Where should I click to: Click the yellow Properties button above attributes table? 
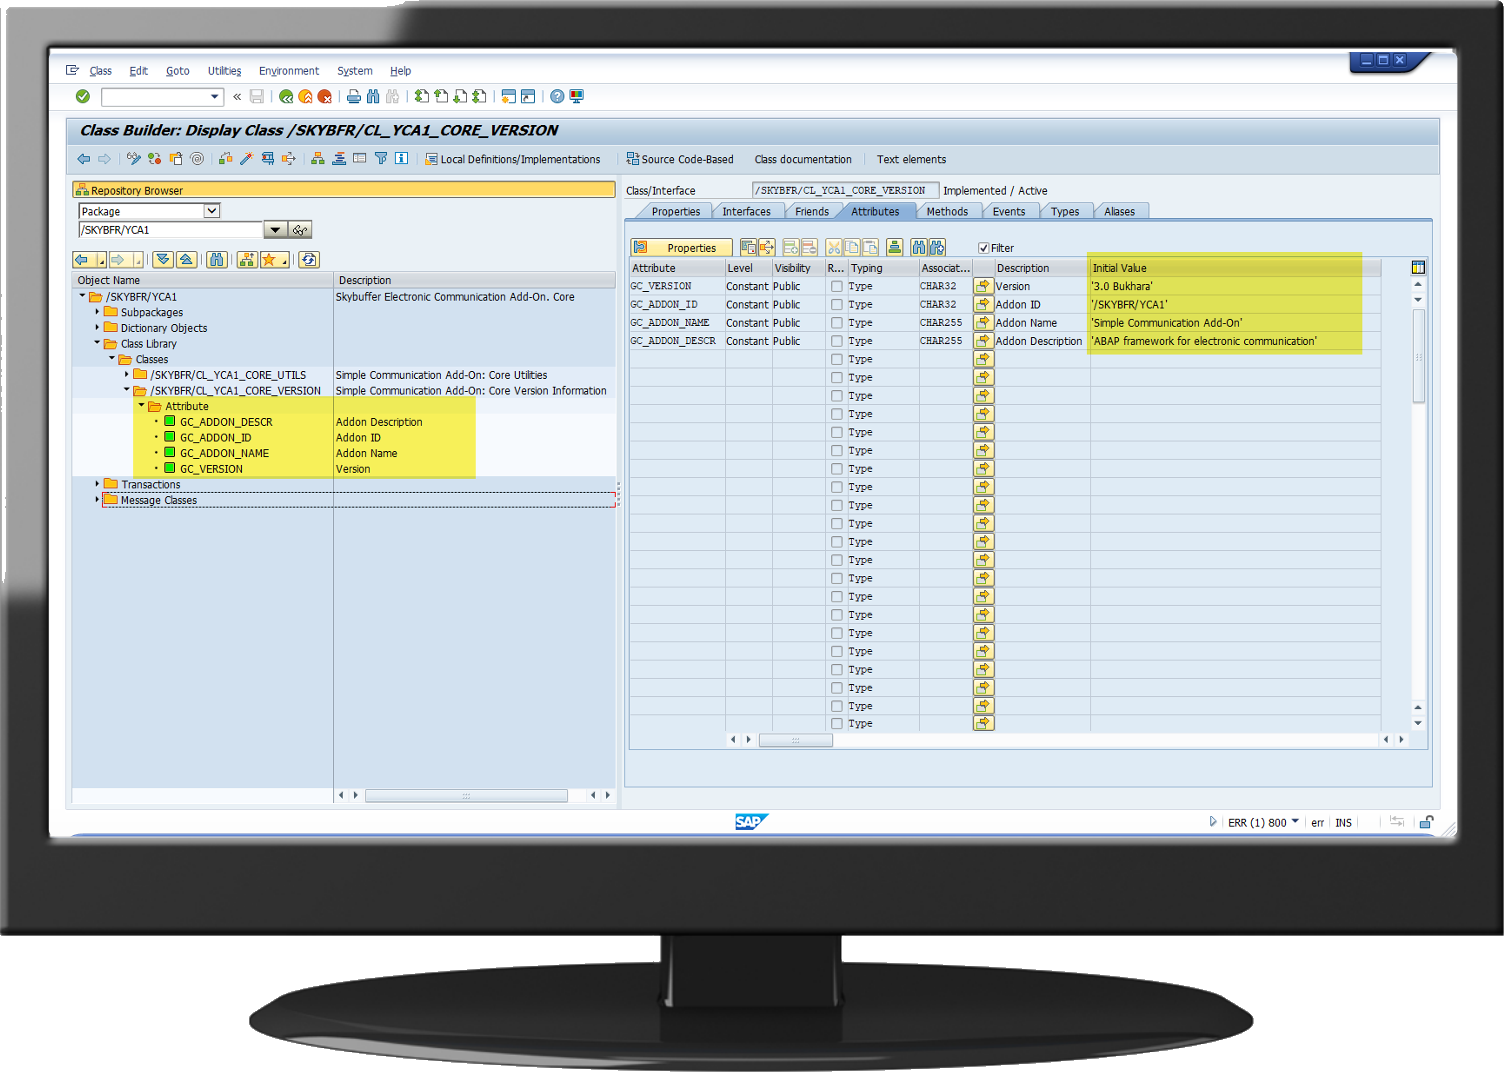tap(681, 247)
